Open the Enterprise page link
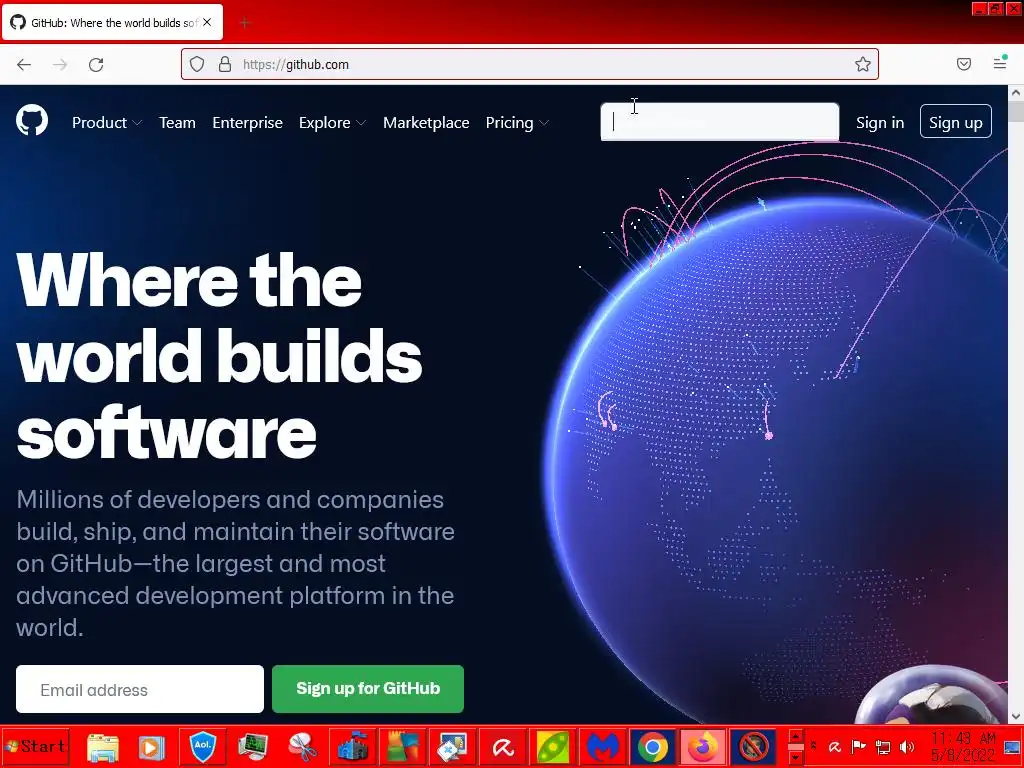This screenshot has height=768, width=1024. click(248, 123)
